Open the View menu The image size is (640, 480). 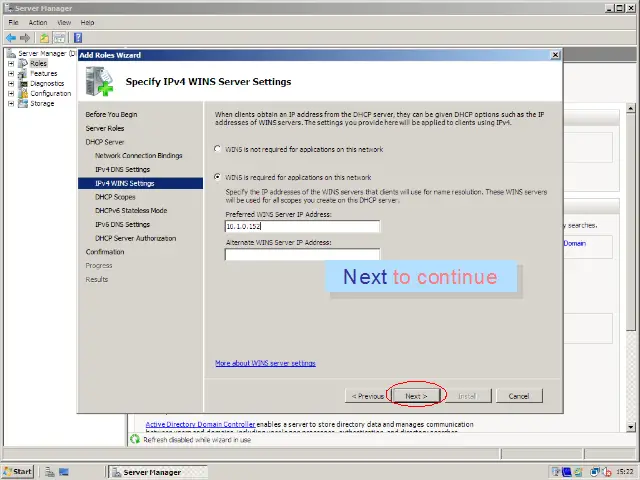(x=64, y=22)
